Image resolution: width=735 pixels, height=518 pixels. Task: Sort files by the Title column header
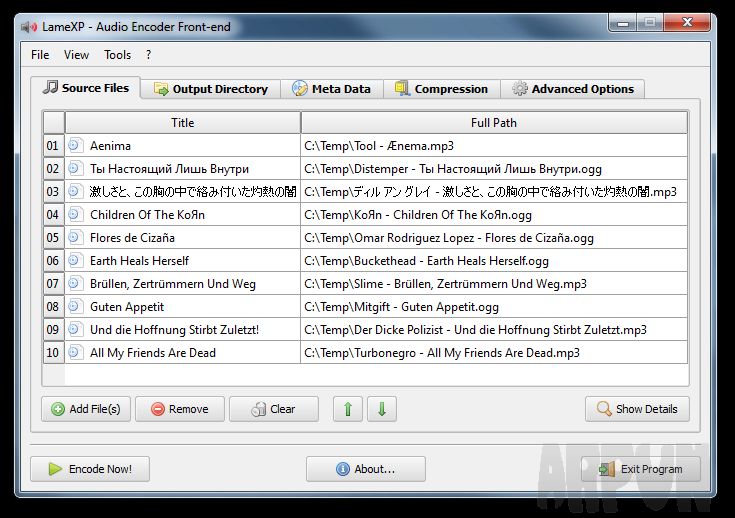tap(183, 123)
